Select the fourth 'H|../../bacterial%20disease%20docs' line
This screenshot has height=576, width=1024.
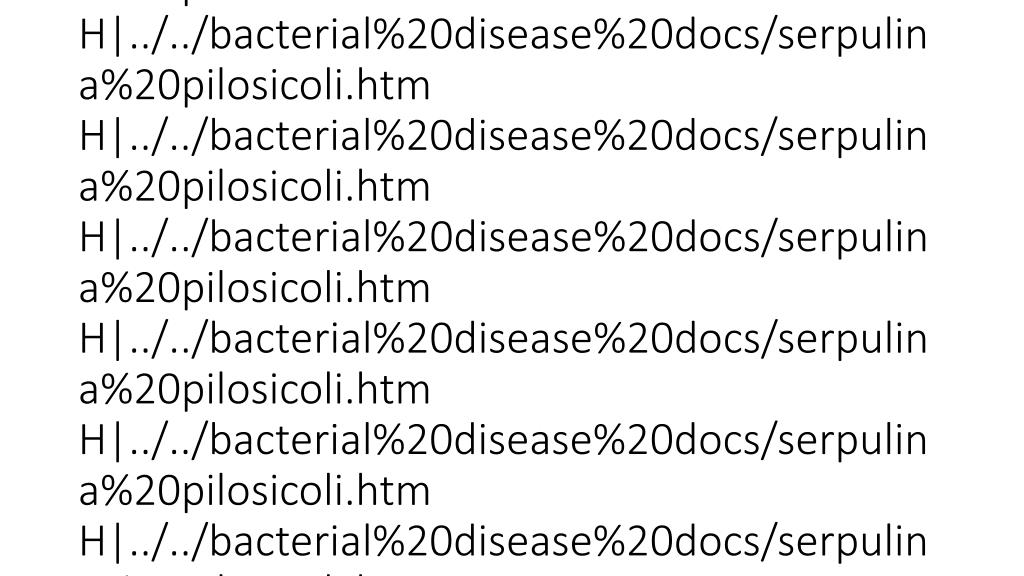coord(503,340)
